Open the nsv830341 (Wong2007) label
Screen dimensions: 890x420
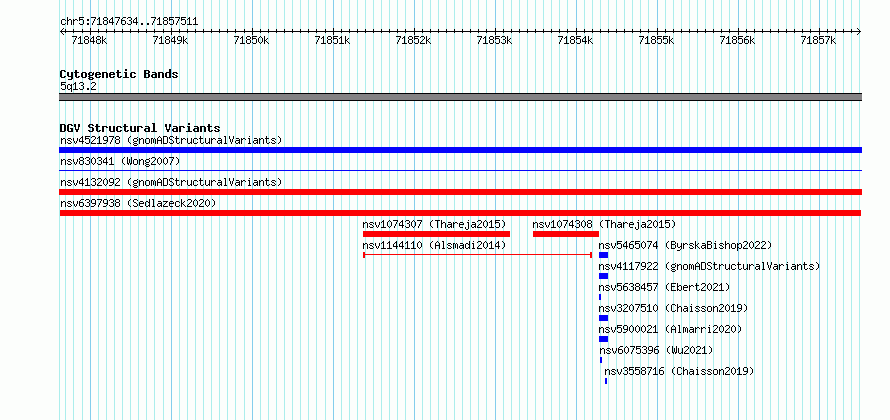click(x=120, y=161)
